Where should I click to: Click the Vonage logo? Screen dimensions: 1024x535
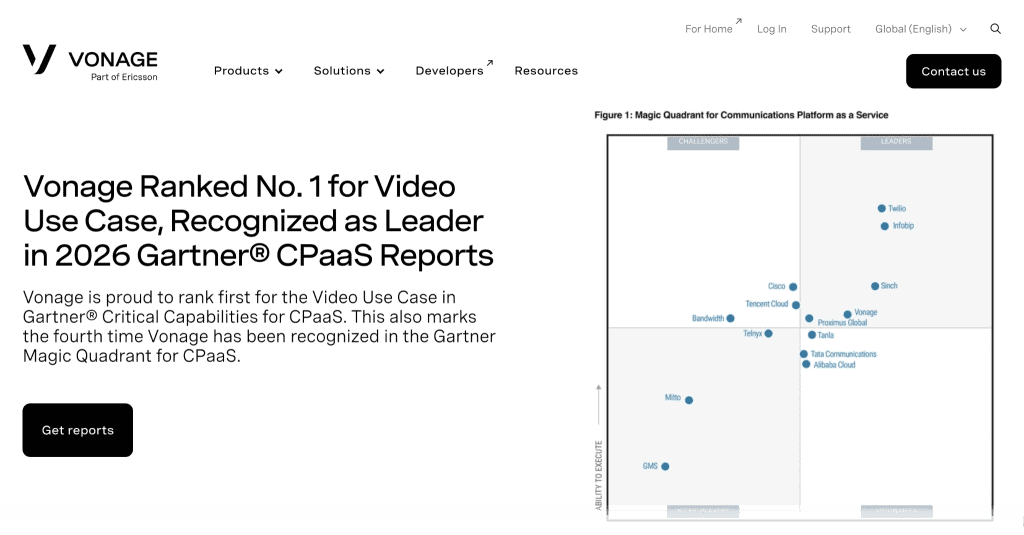90,63
